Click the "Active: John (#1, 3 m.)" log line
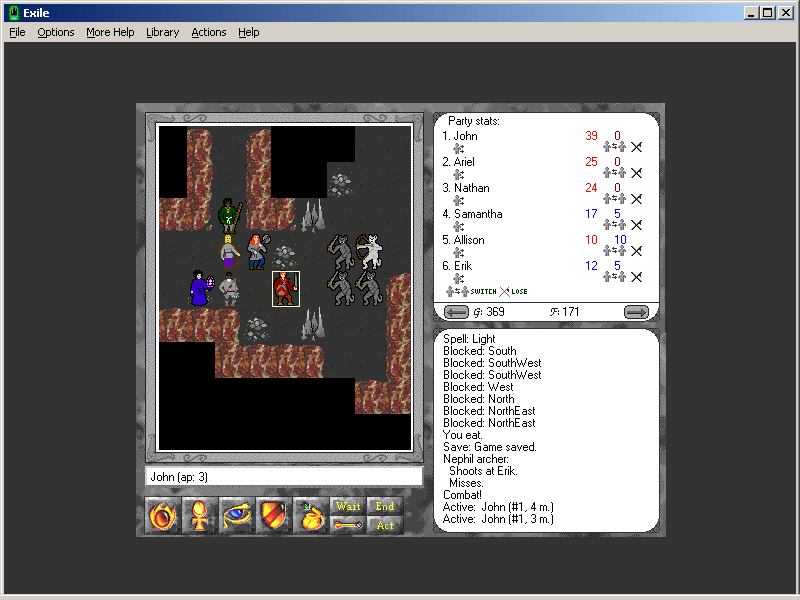This screenshot has height=600, width=800. pyautogui.click(x=498, y=519)
